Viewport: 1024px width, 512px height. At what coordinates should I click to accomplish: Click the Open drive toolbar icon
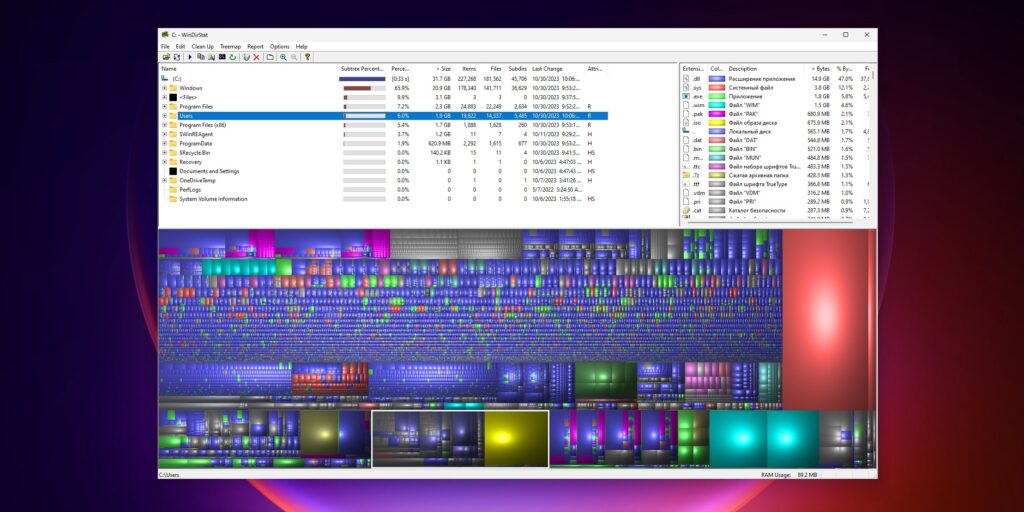pos(167,57)
